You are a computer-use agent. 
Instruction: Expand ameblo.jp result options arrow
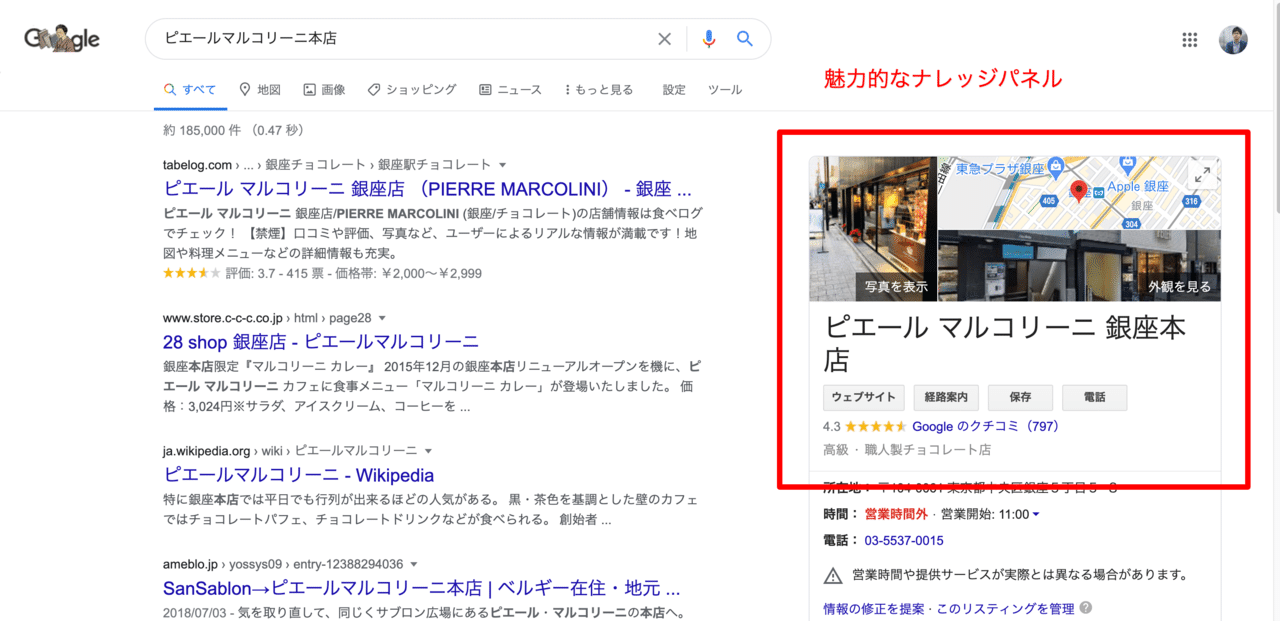[x=413, y=564]
